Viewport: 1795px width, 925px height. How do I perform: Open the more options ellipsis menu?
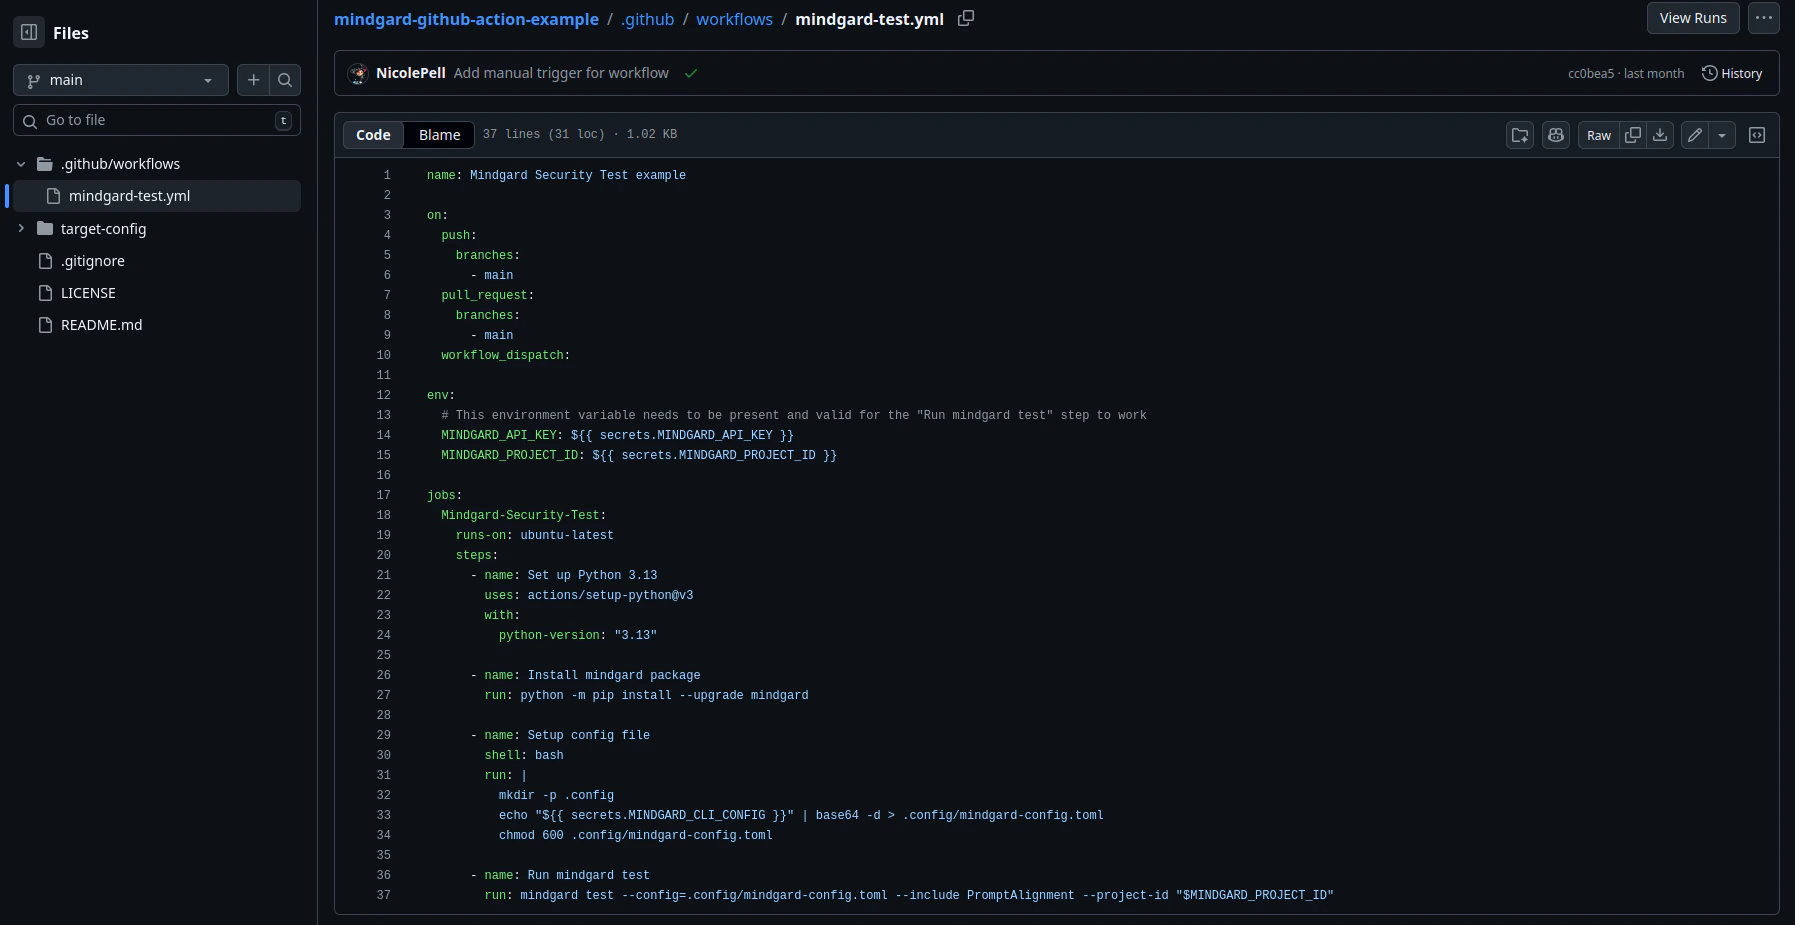[1764, 18]
